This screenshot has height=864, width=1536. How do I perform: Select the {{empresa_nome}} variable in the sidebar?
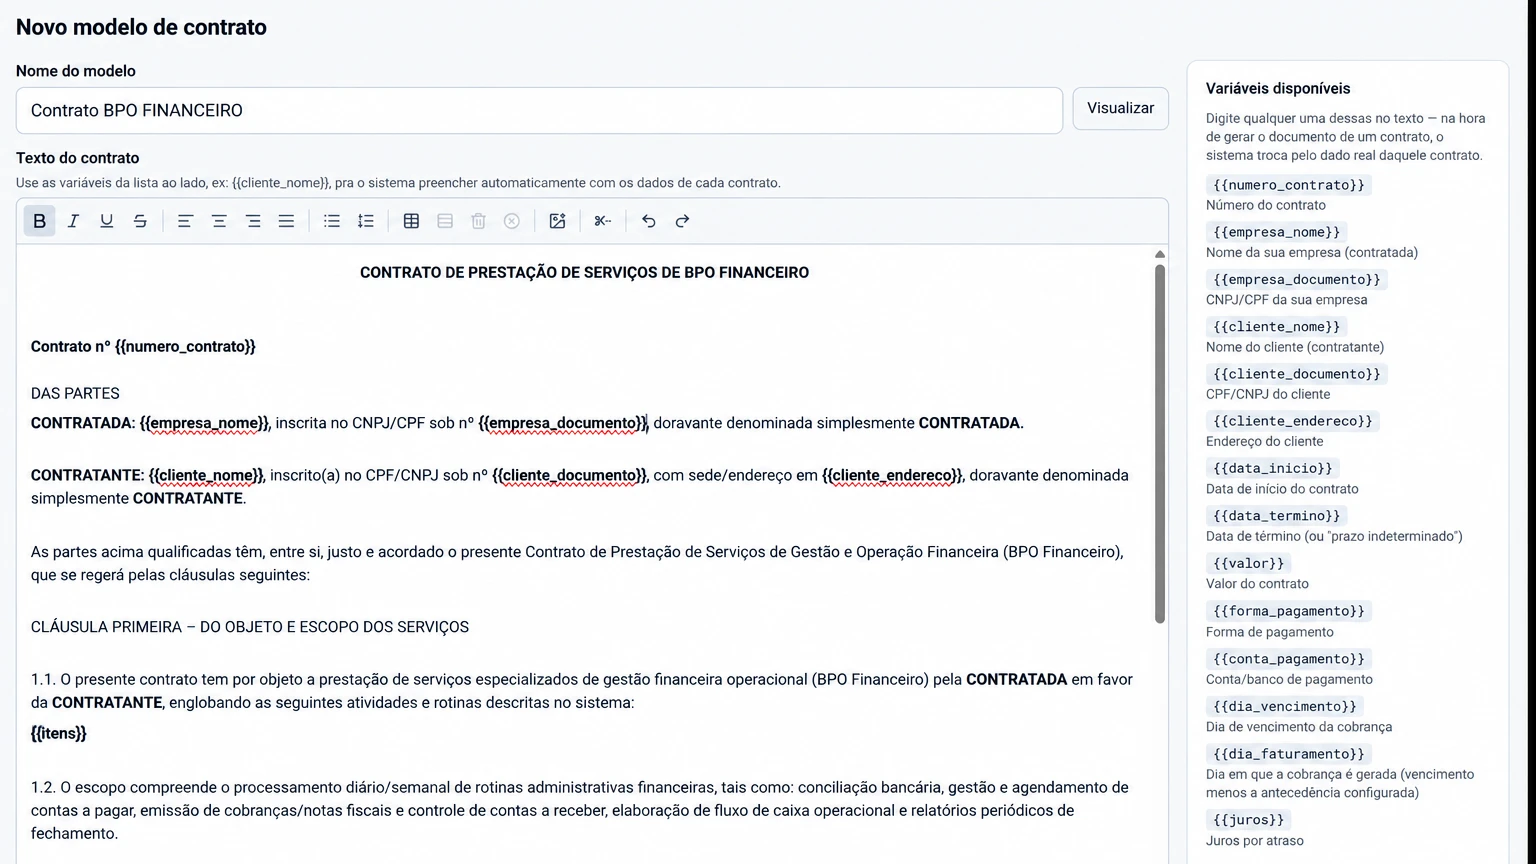pos(1276,232)
